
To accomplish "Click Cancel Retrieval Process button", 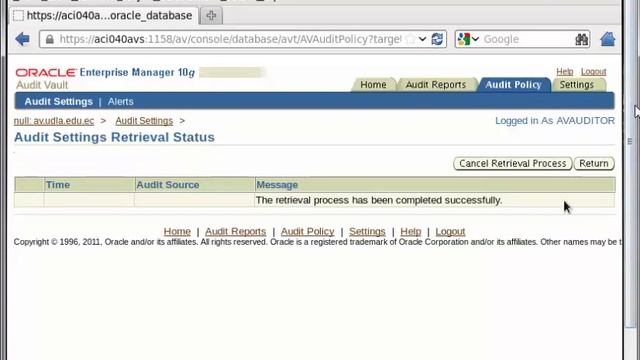I will click(x=513, y=163).
